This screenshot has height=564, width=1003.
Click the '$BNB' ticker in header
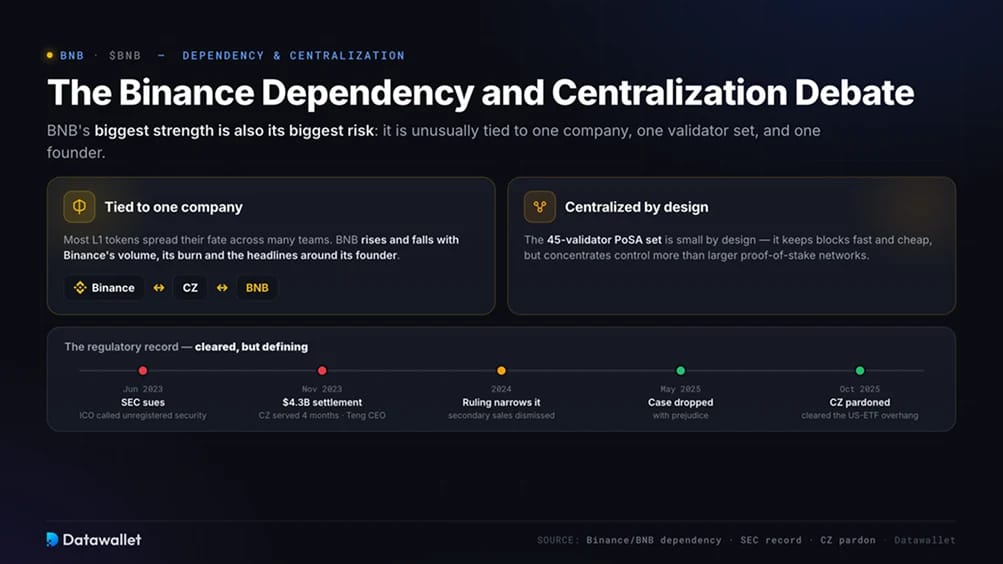click(x=125, y=56)
